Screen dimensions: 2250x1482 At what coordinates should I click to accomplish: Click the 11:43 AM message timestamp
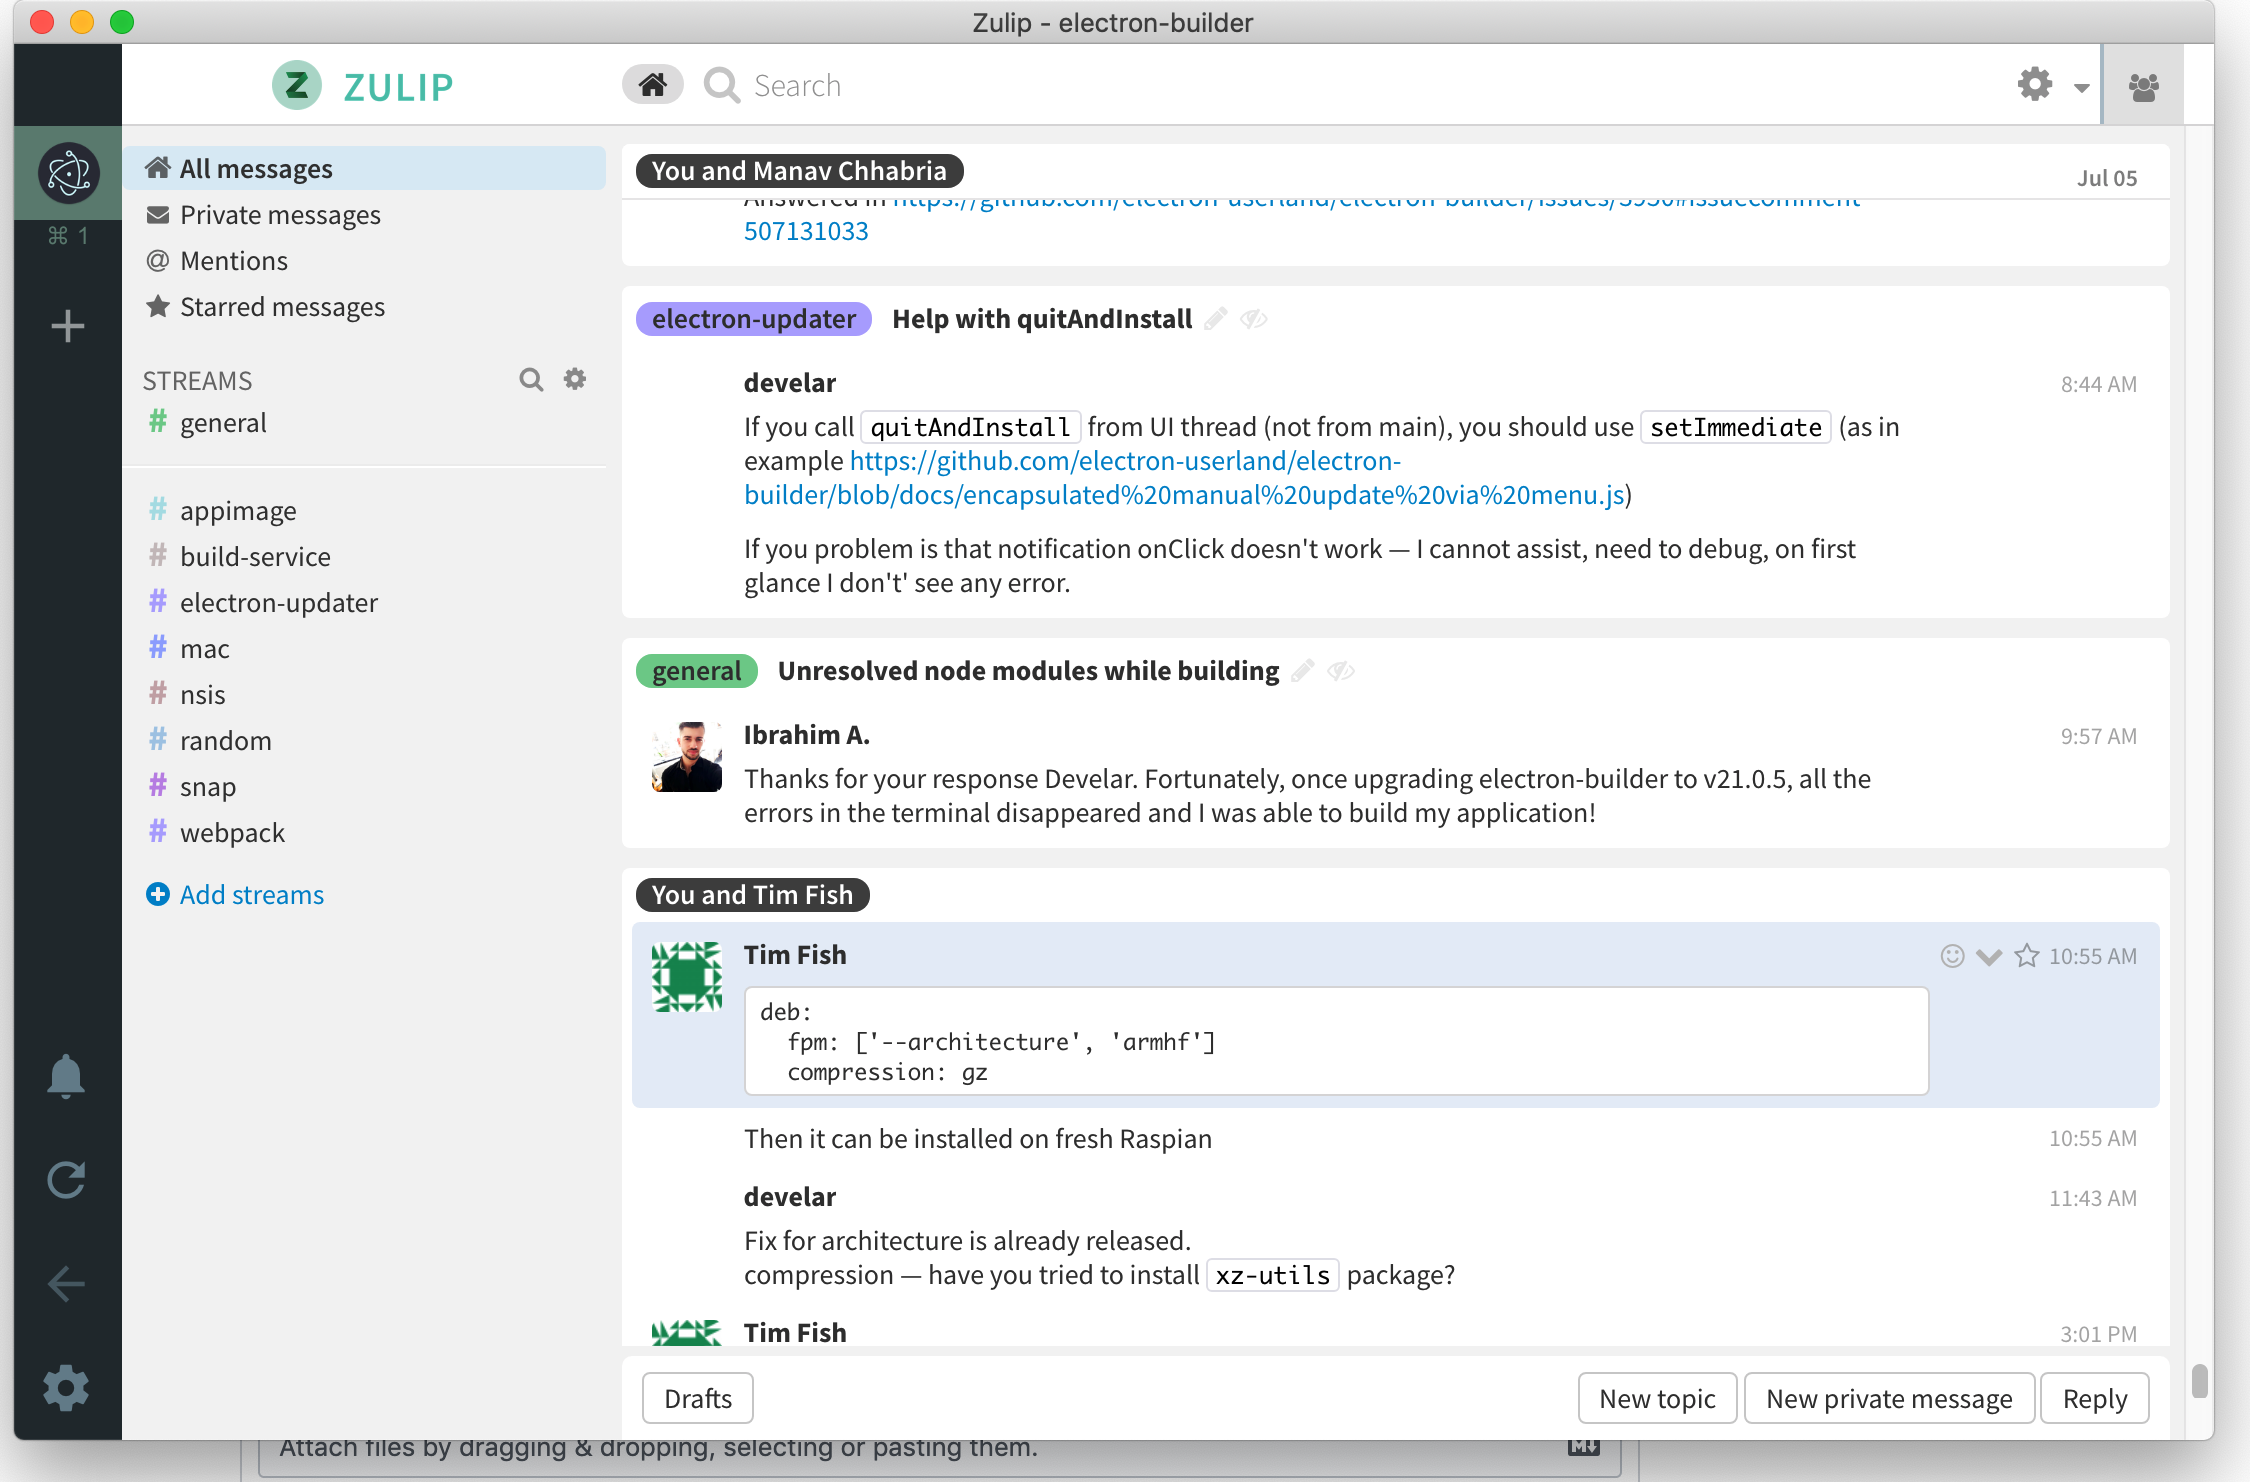point(2092,1198)
